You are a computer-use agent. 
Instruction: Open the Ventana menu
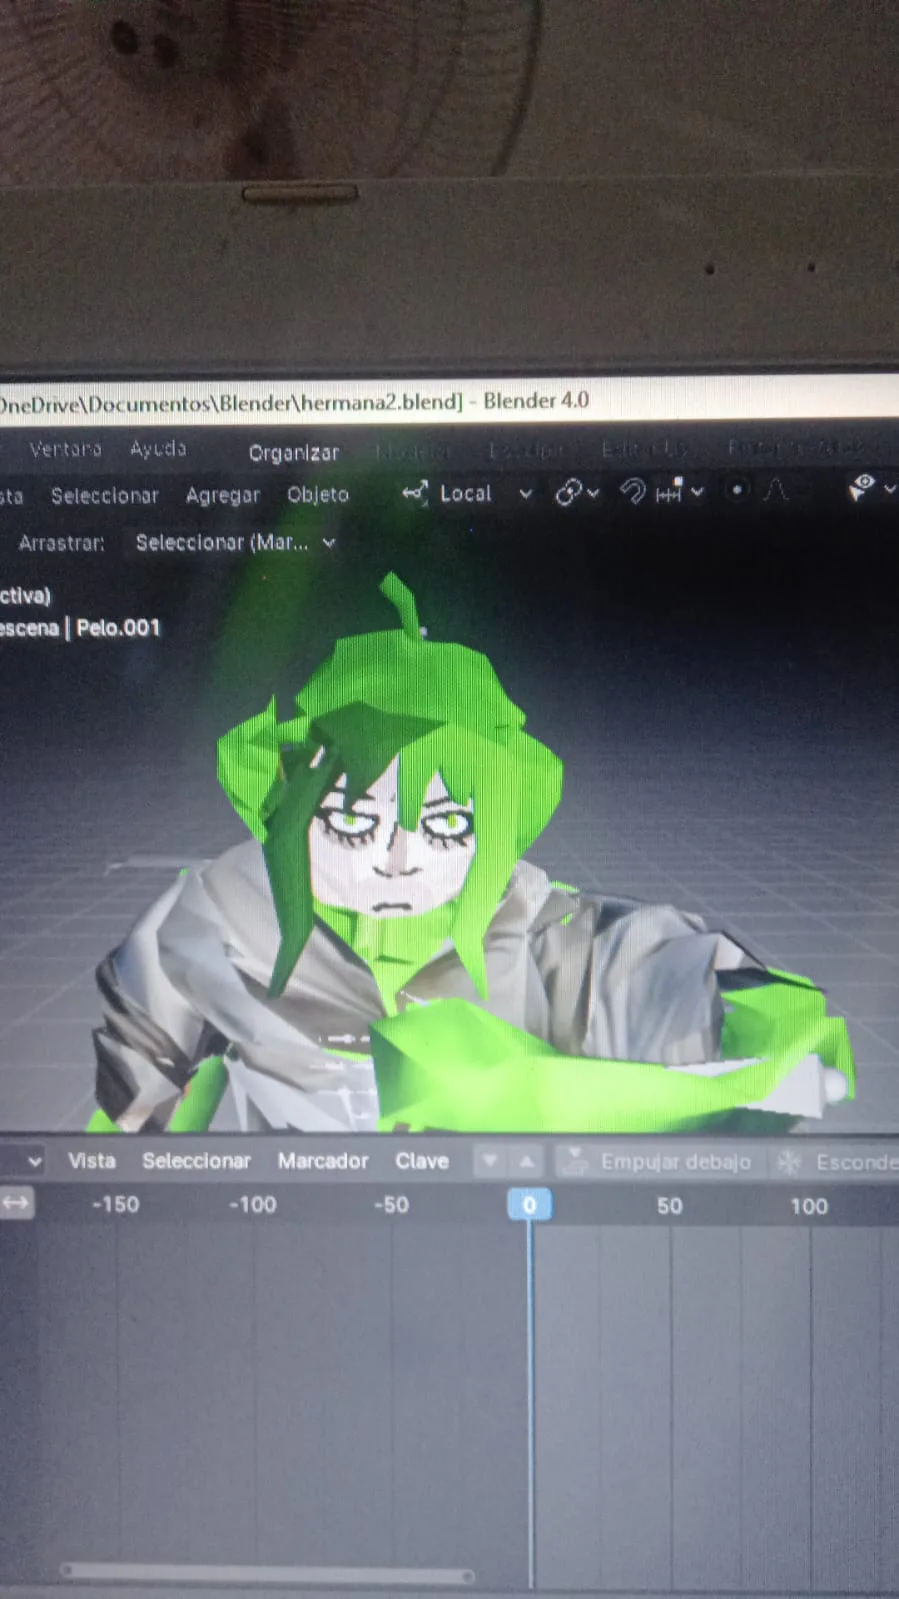(65, 449)
